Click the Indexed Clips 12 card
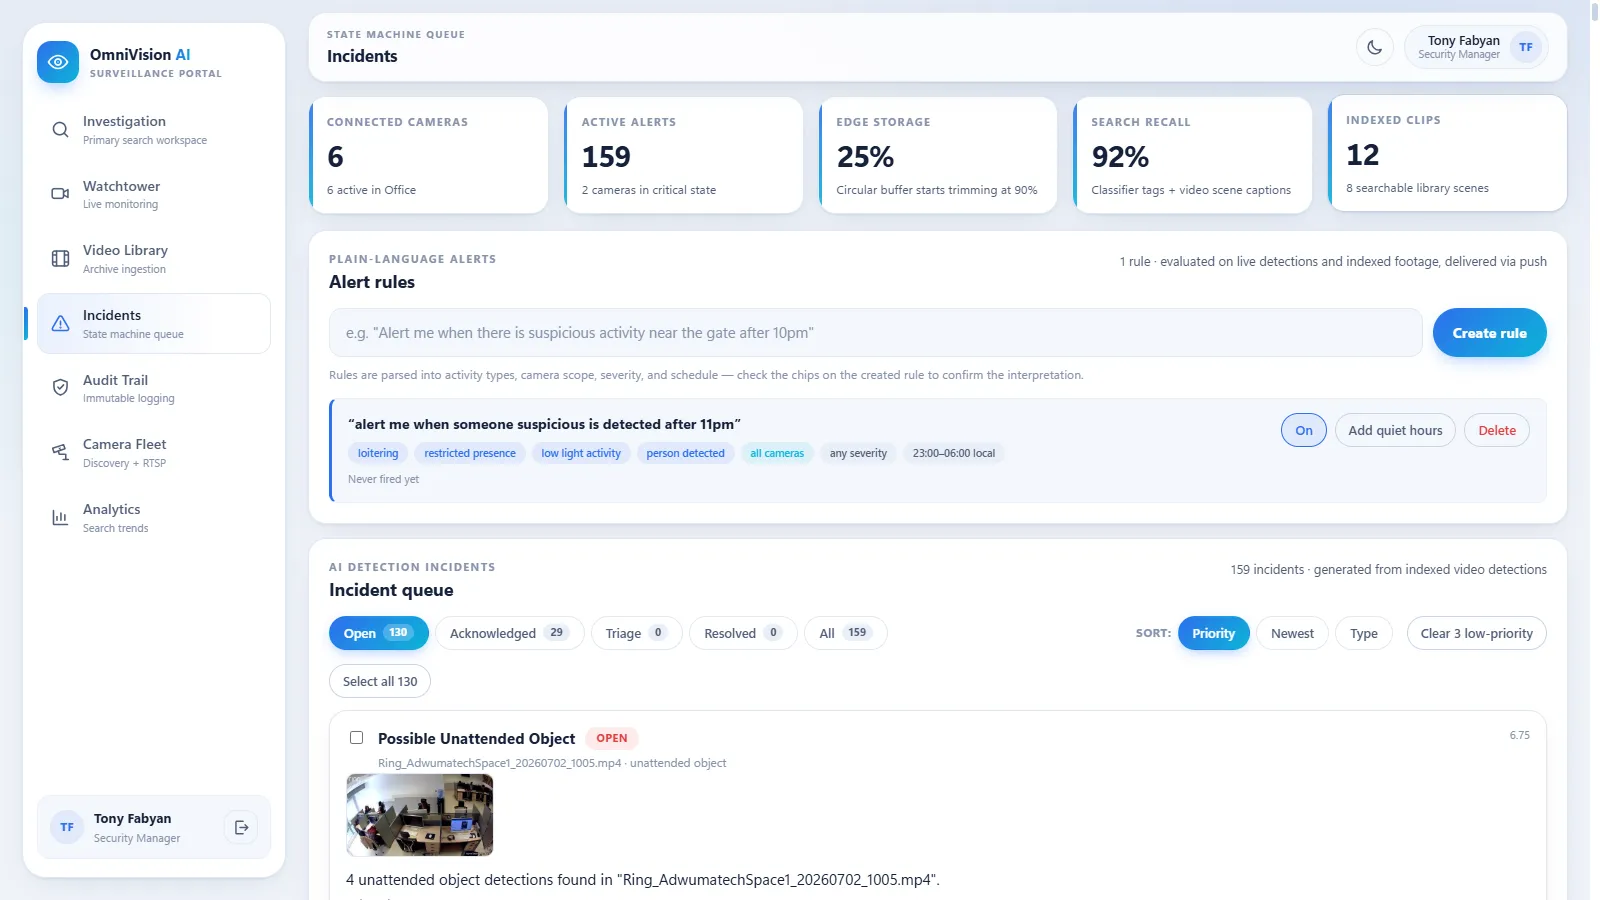The width and height of the screenshot is (1600, 900). point(1448,153)
